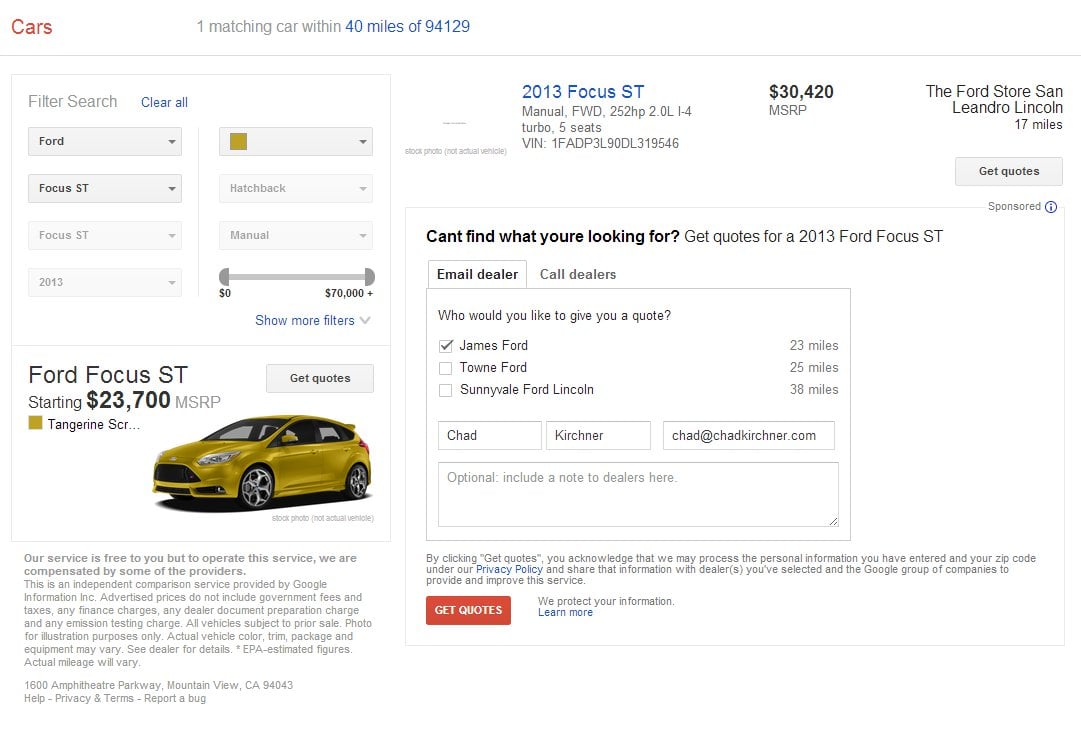This screenshot has height=731, width=1081.
Task: Click the stock photo thumbnail of listing
Action: click(x=455, y=124)
